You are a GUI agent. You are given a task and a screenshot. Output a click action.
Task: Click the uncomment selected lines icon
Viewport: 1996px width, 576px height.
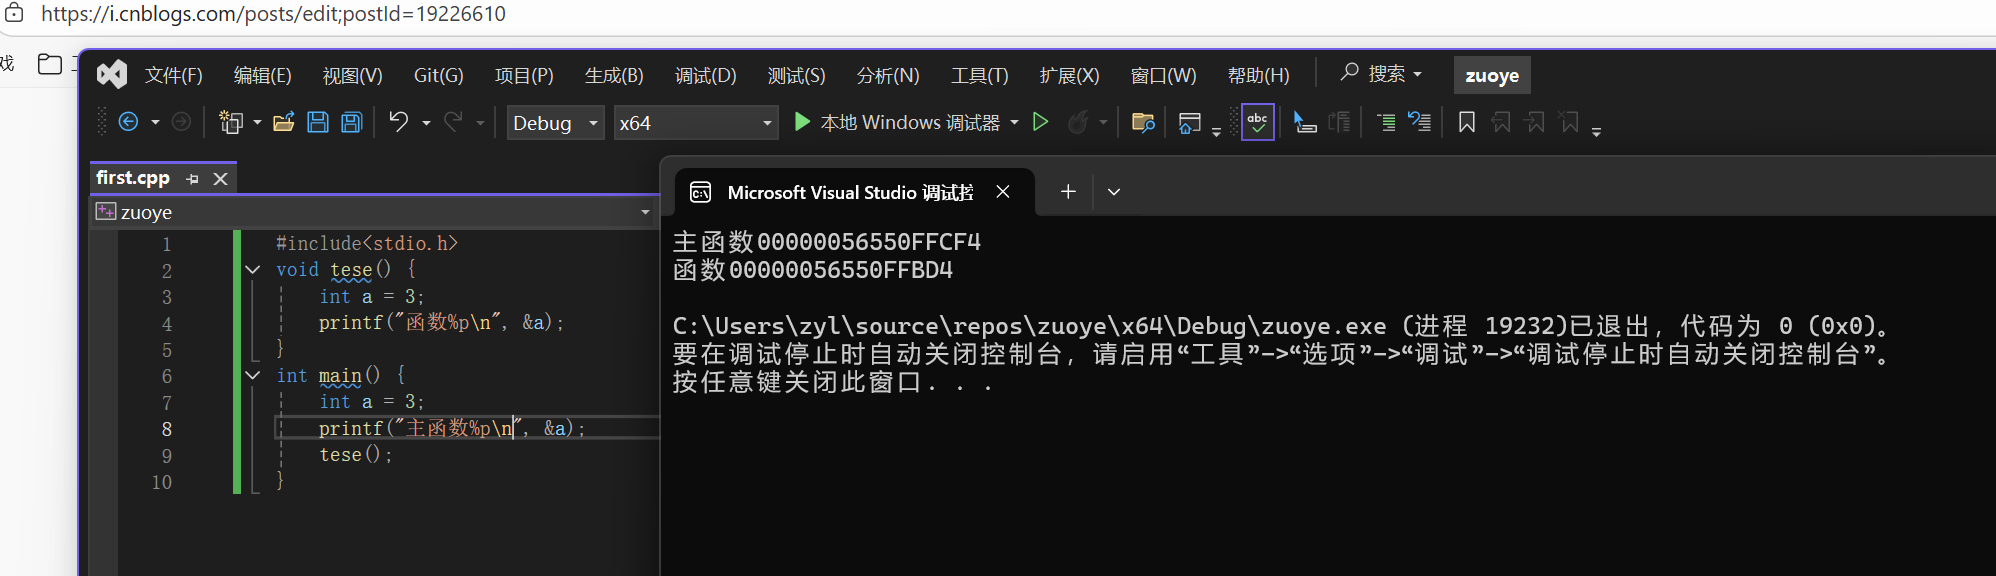pos(1420,122)
